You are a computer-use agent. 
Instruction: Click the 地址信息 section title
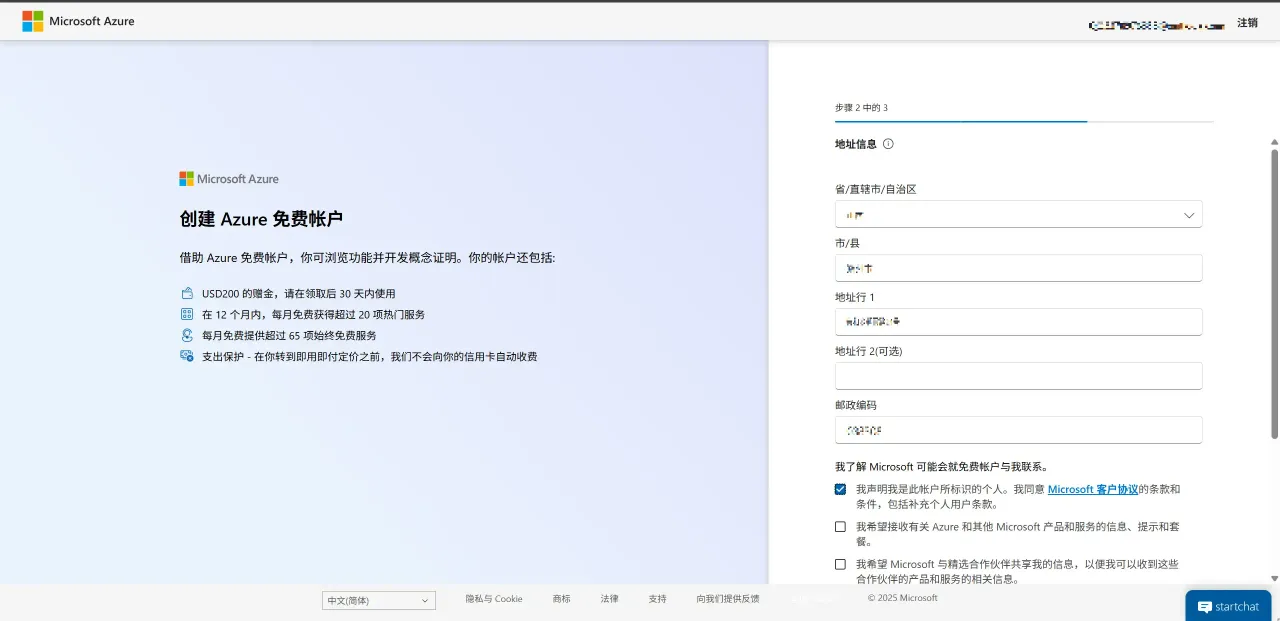[x=855, y=144]
